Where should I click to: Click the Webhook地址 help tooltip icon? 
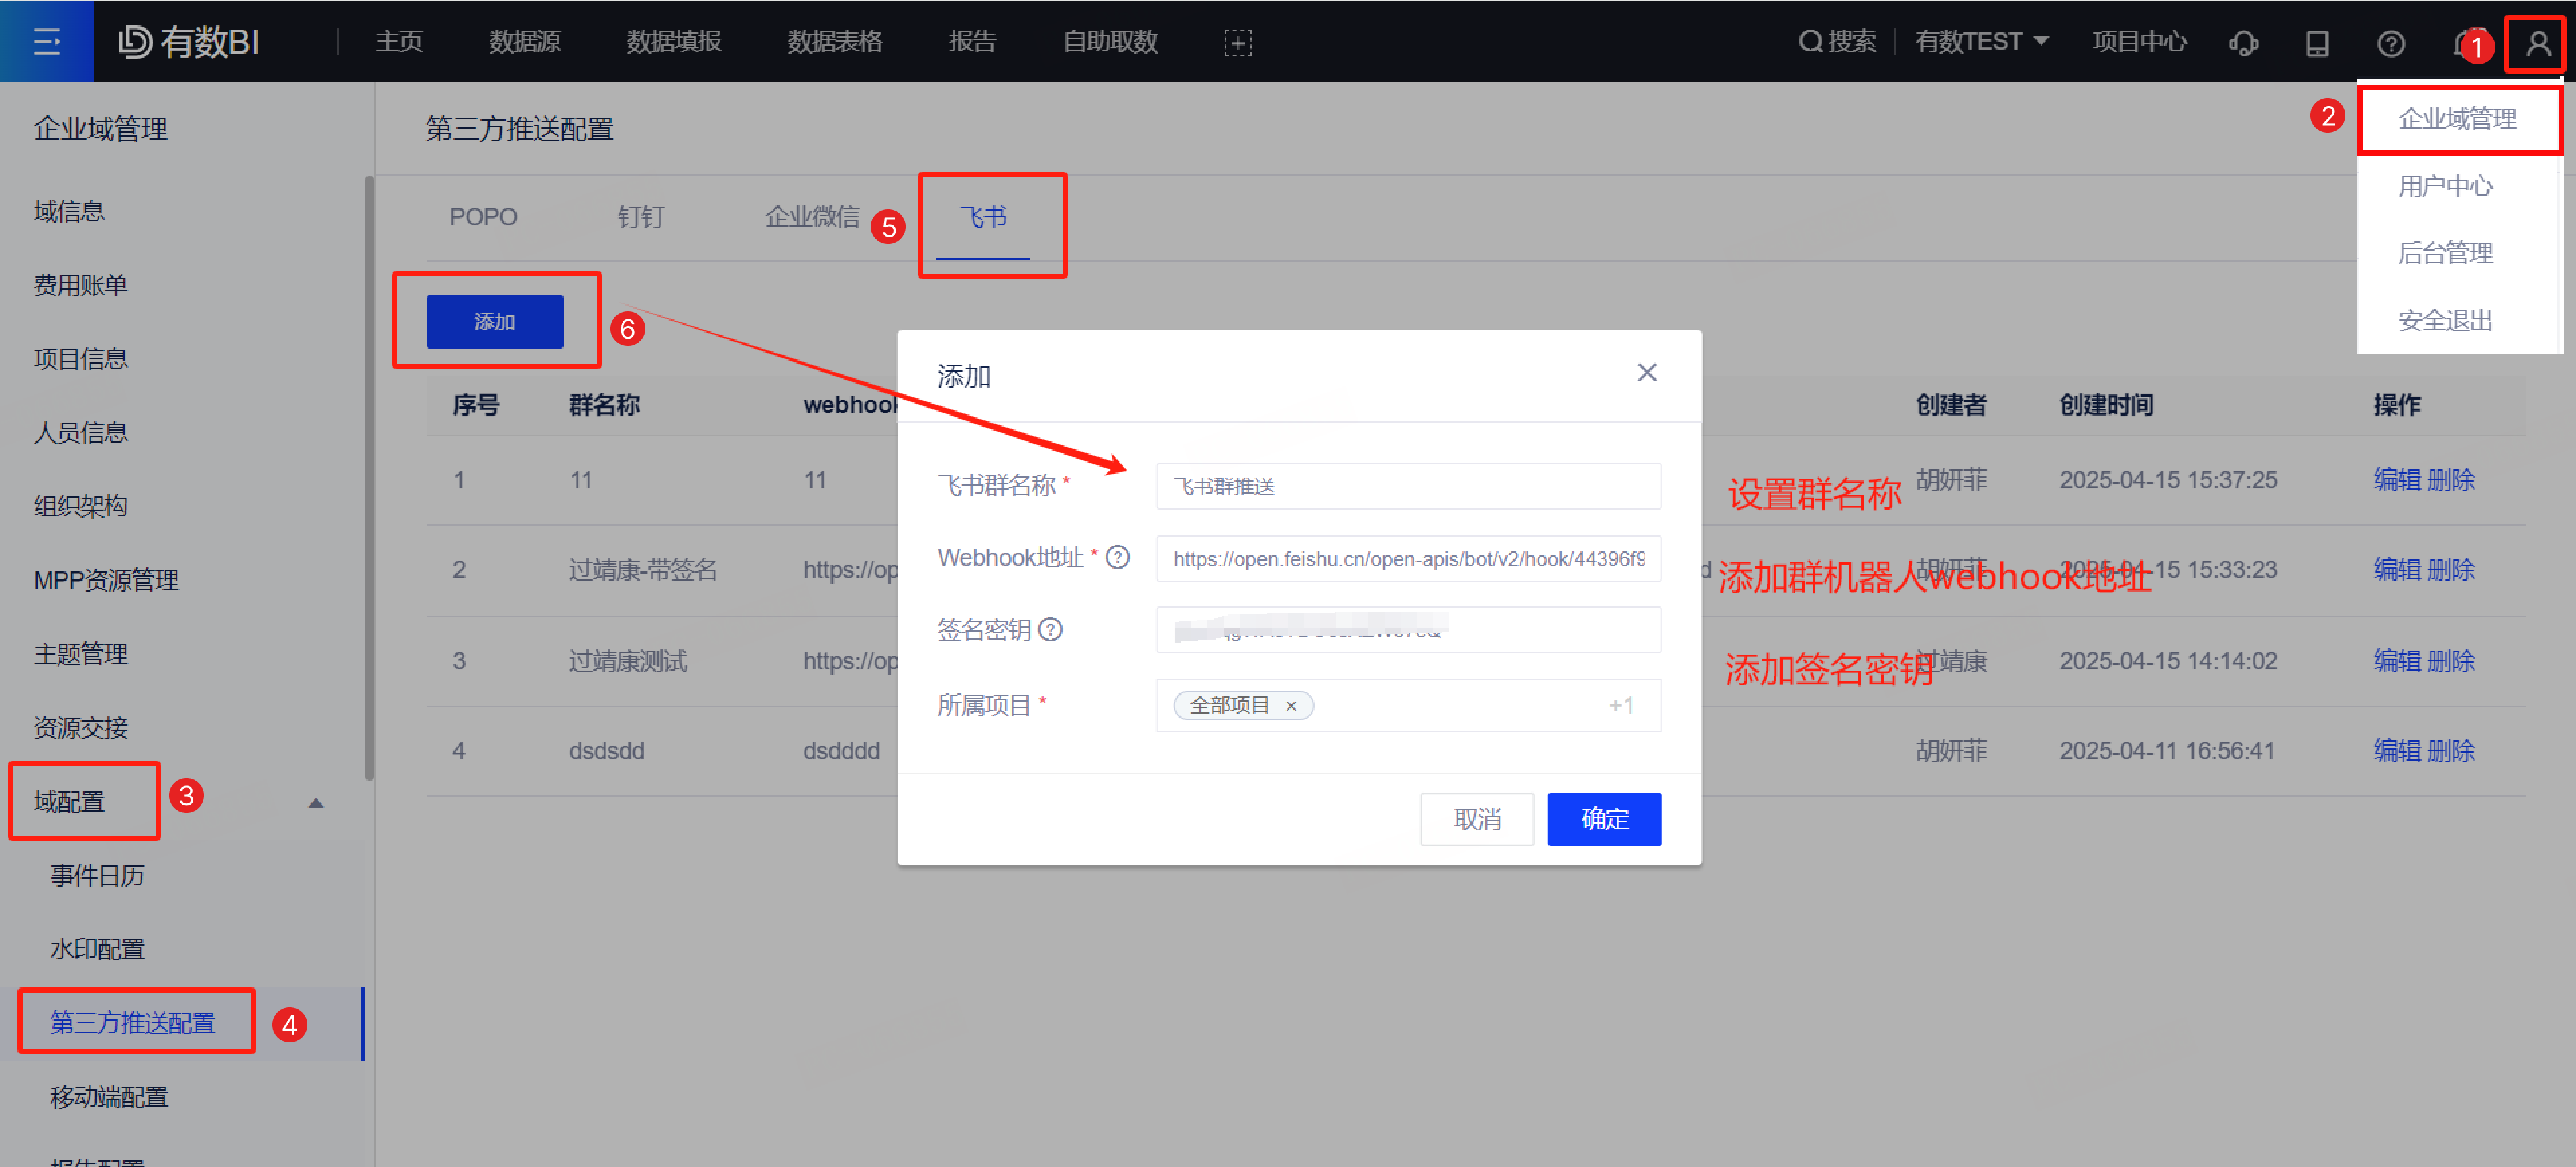point(1118,557)
